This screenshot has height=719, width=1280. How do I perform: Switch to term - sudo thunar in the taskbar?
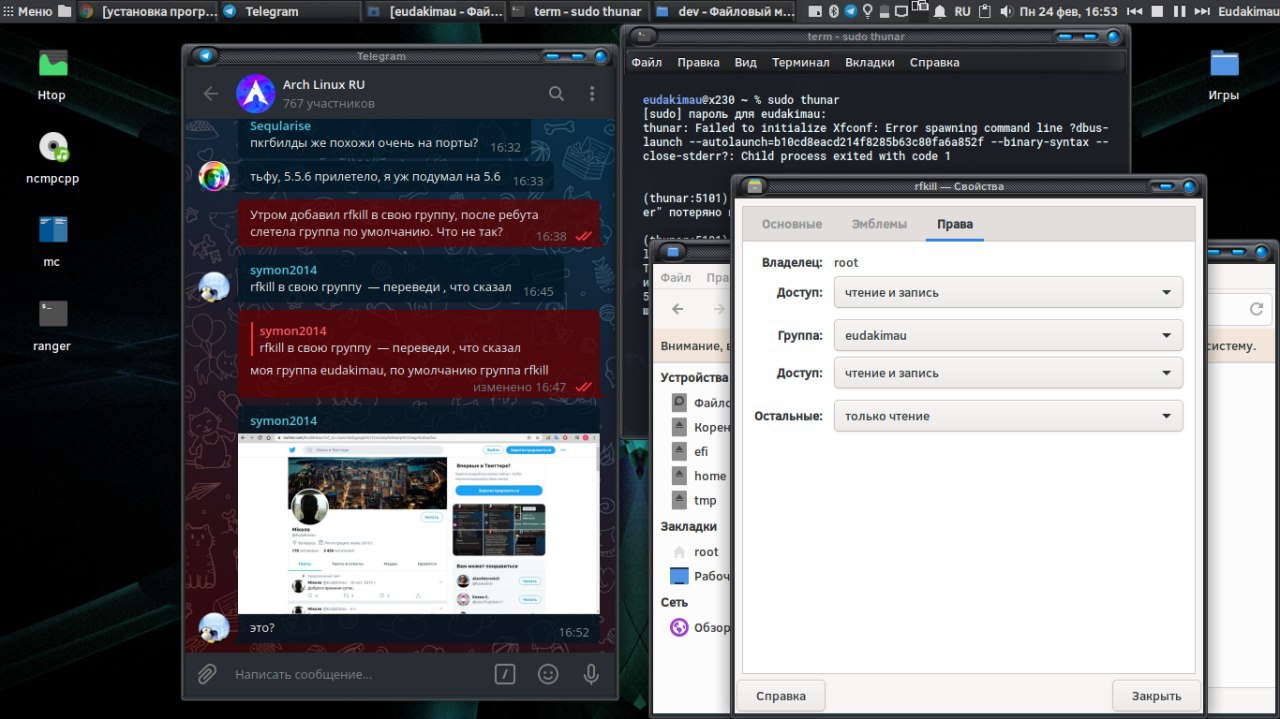(577, 11)
